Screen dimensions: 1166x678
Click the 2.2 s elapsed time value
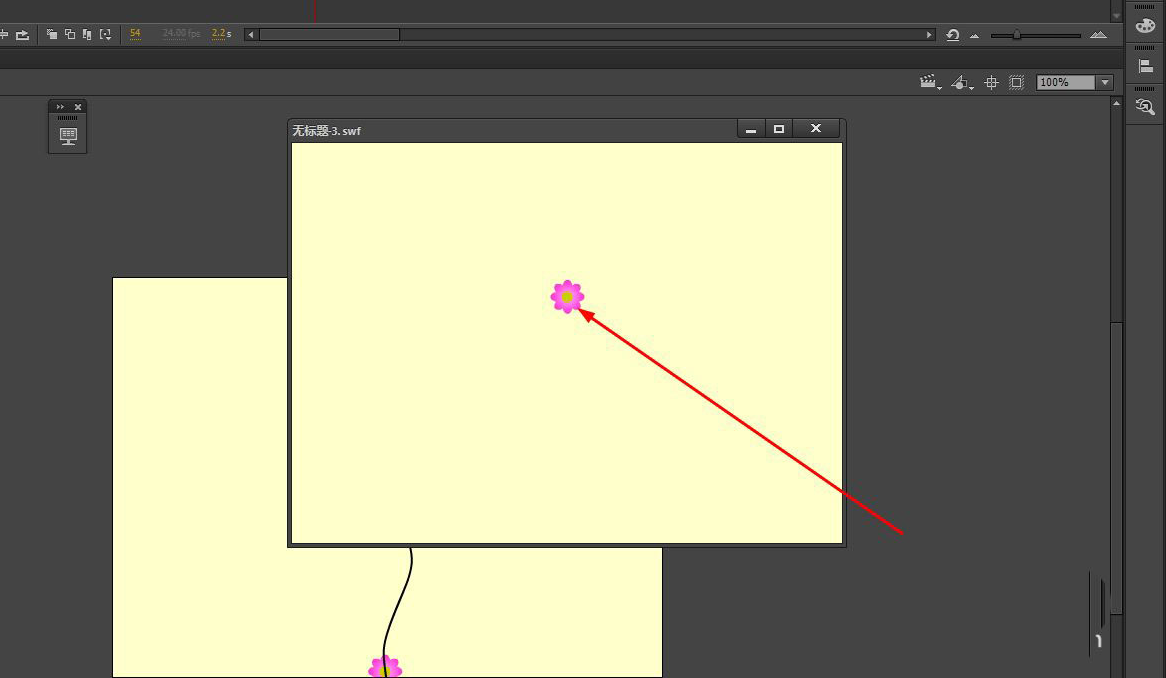(221, 33)
